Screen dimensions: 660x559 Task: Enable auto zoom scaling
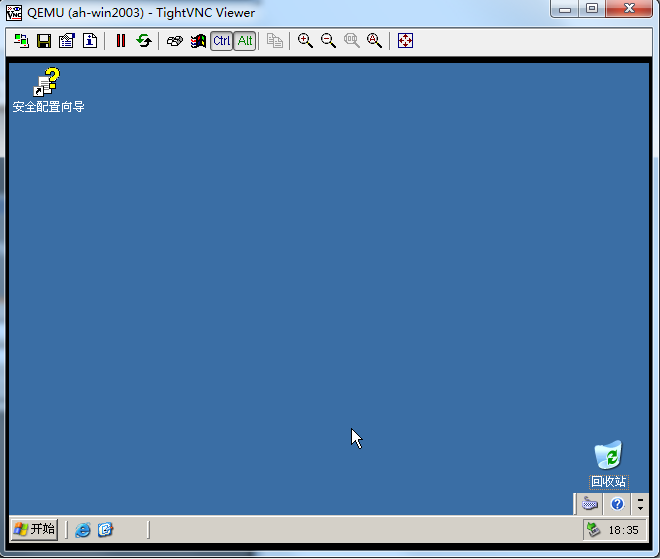tap(374, 41)
